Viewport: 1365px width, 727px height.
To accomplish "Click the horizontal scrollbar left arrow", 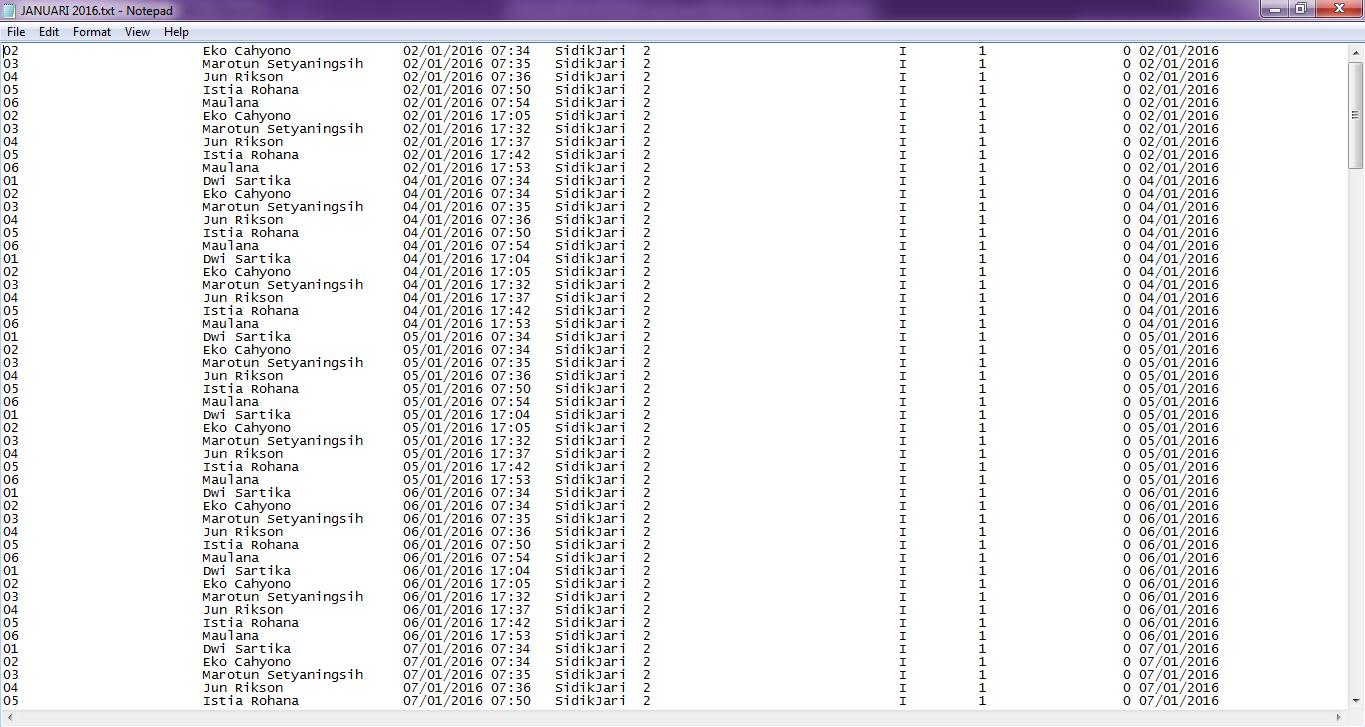I will (x=8, y=718).
